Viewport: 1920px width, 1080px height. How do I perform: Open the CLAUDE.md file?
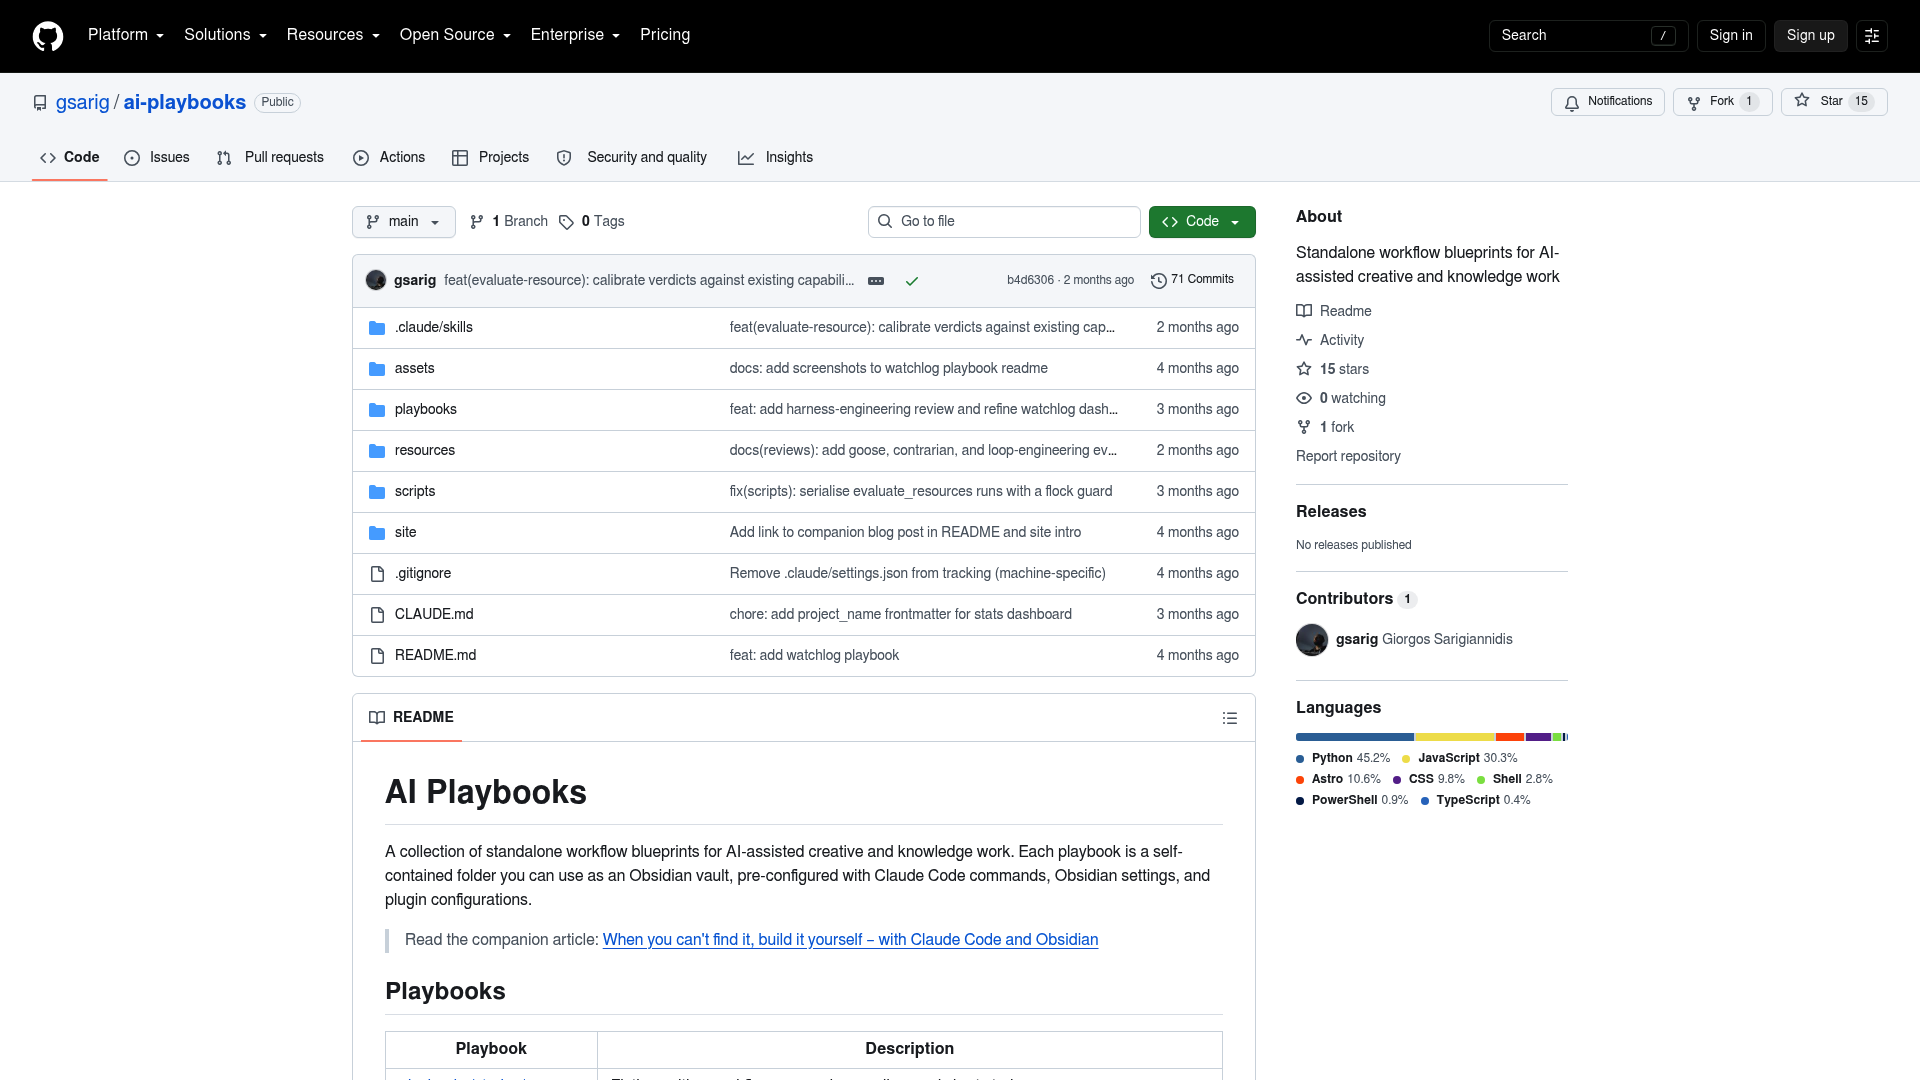coord(434,615)
